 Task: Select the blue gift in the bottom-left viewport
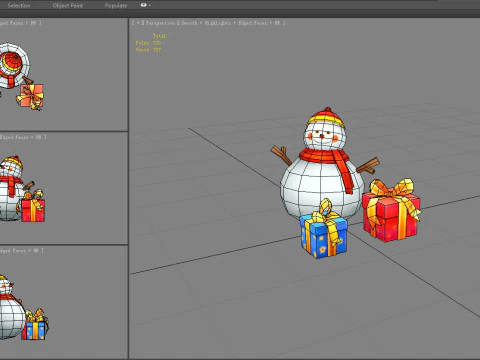point(35,325)
